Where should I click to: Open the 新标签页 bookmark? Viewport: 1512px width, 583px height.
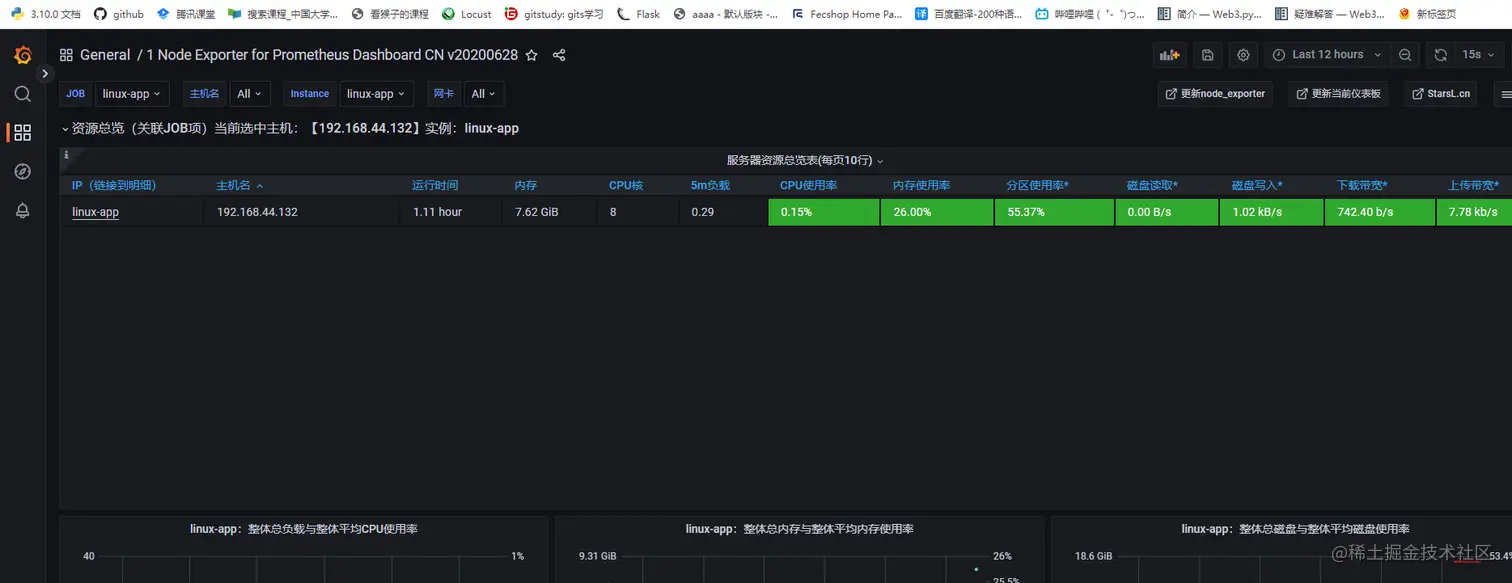coord(1427,14)
